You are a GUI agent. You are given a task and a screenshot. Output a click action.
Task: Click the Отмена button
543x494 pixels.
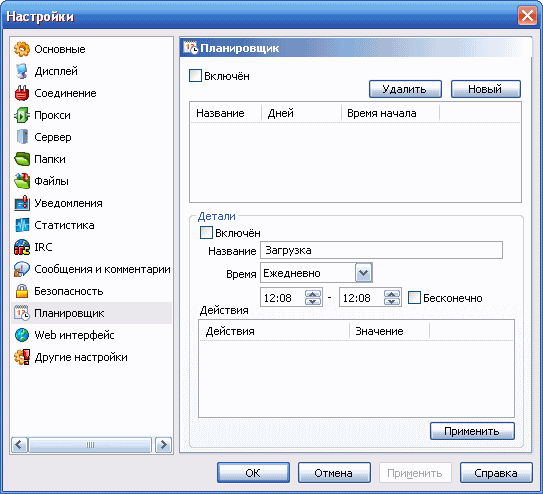click(x=334, y=473)
